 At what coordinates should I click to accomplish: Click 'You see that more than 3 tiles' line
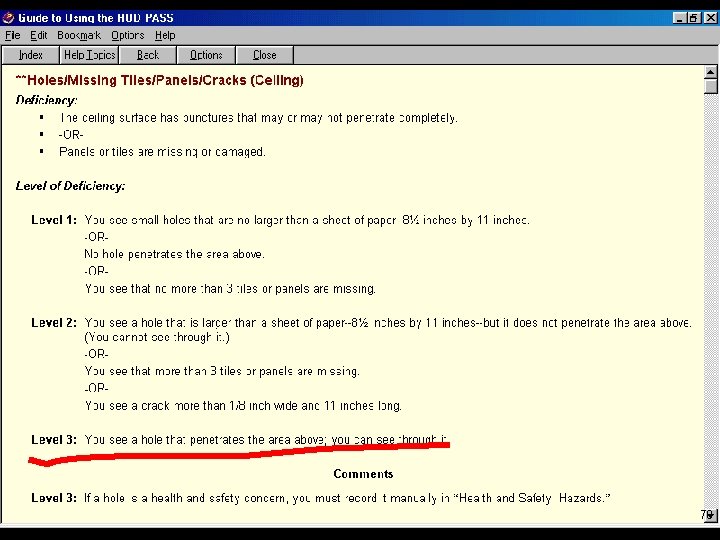point(222,371)
